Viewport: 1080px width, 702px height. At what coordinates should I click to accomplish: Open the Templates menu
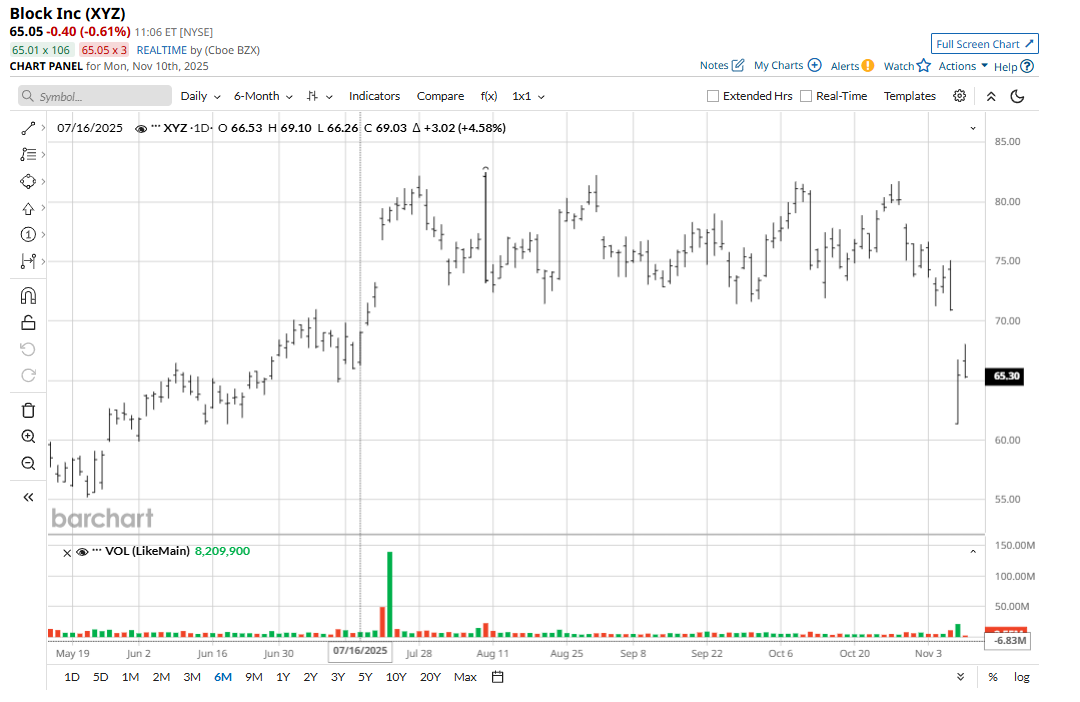coord(910,96)
